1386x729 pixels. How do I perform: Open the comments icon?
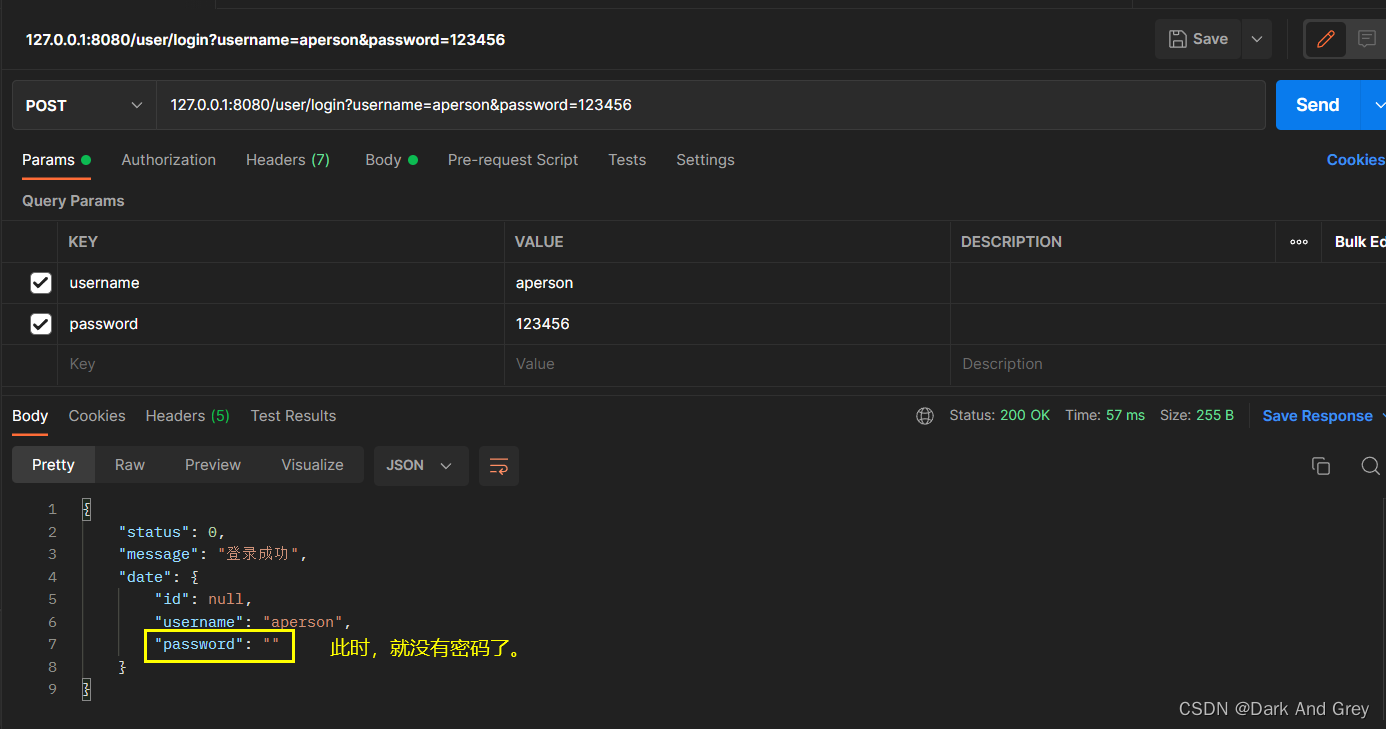point(1366,39)
